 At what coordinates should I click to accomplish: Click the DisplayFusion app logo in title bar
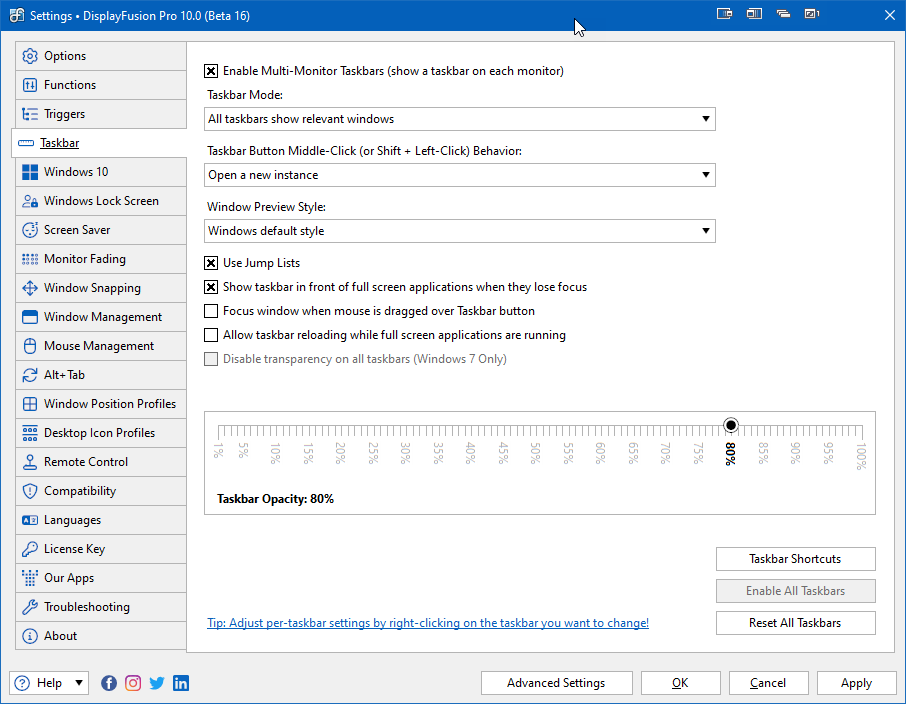pyautogui.click(x=17, y=15)
